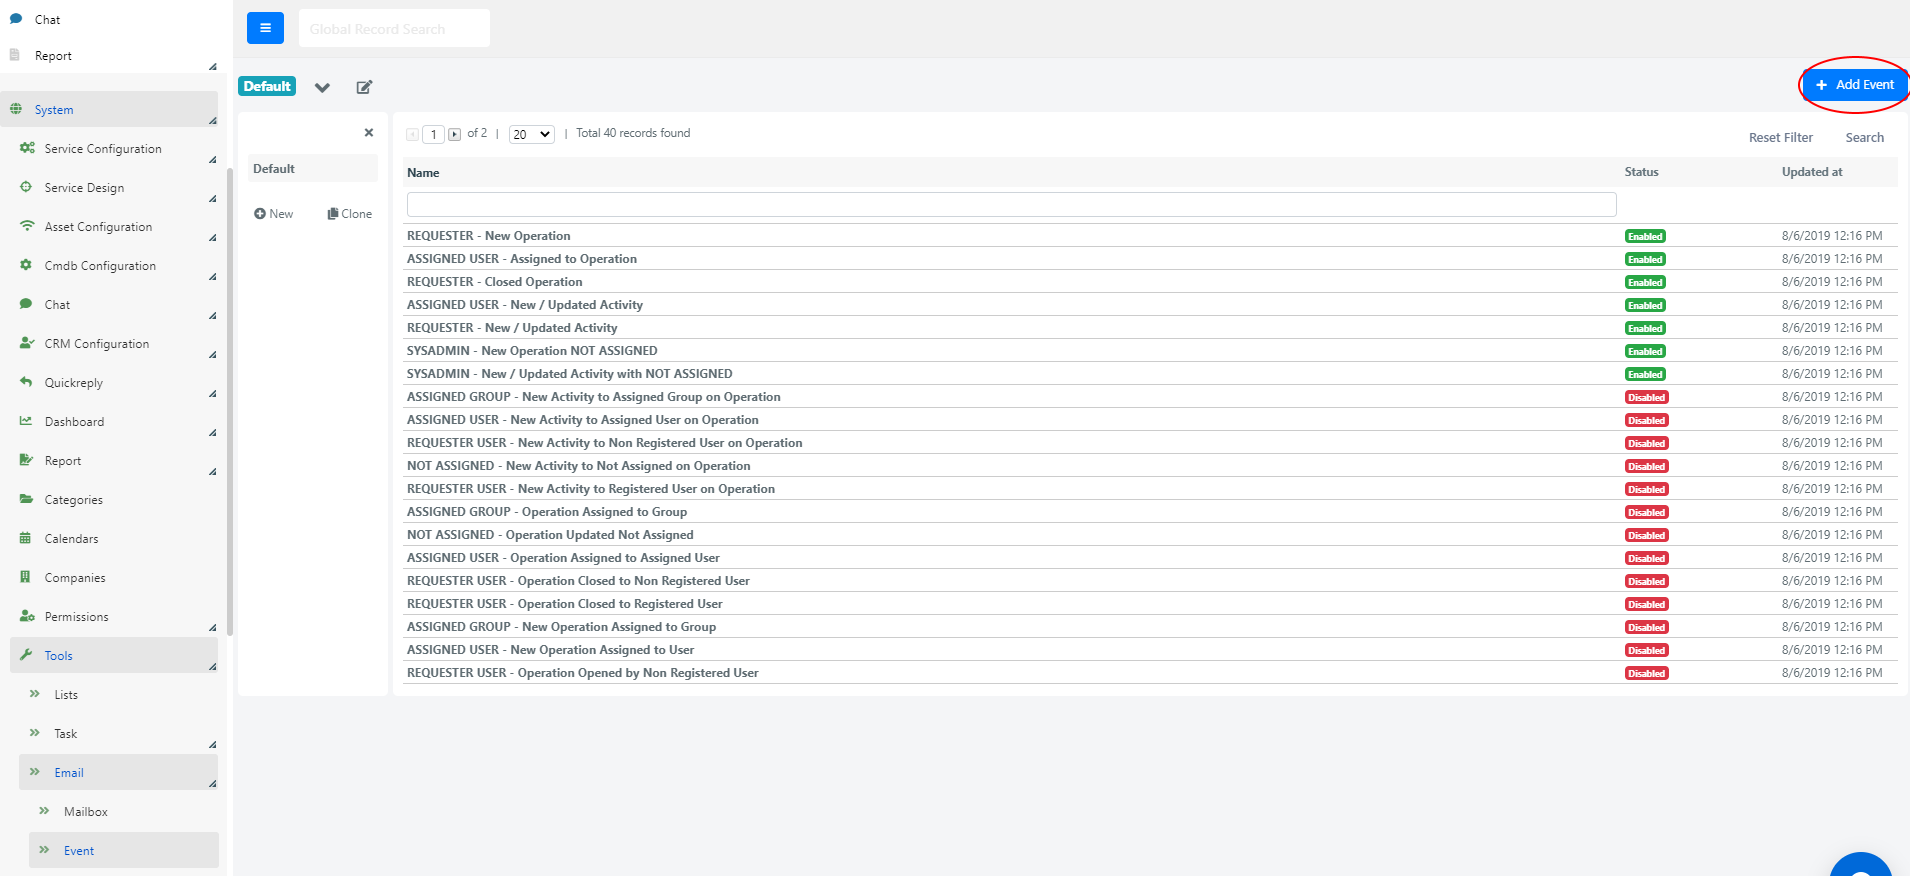Open 'NOT ASSIGNED - Operation Updated Not Assigned'
The height and width of the screenshot is (876, 1910).
(x=550, y=535)
